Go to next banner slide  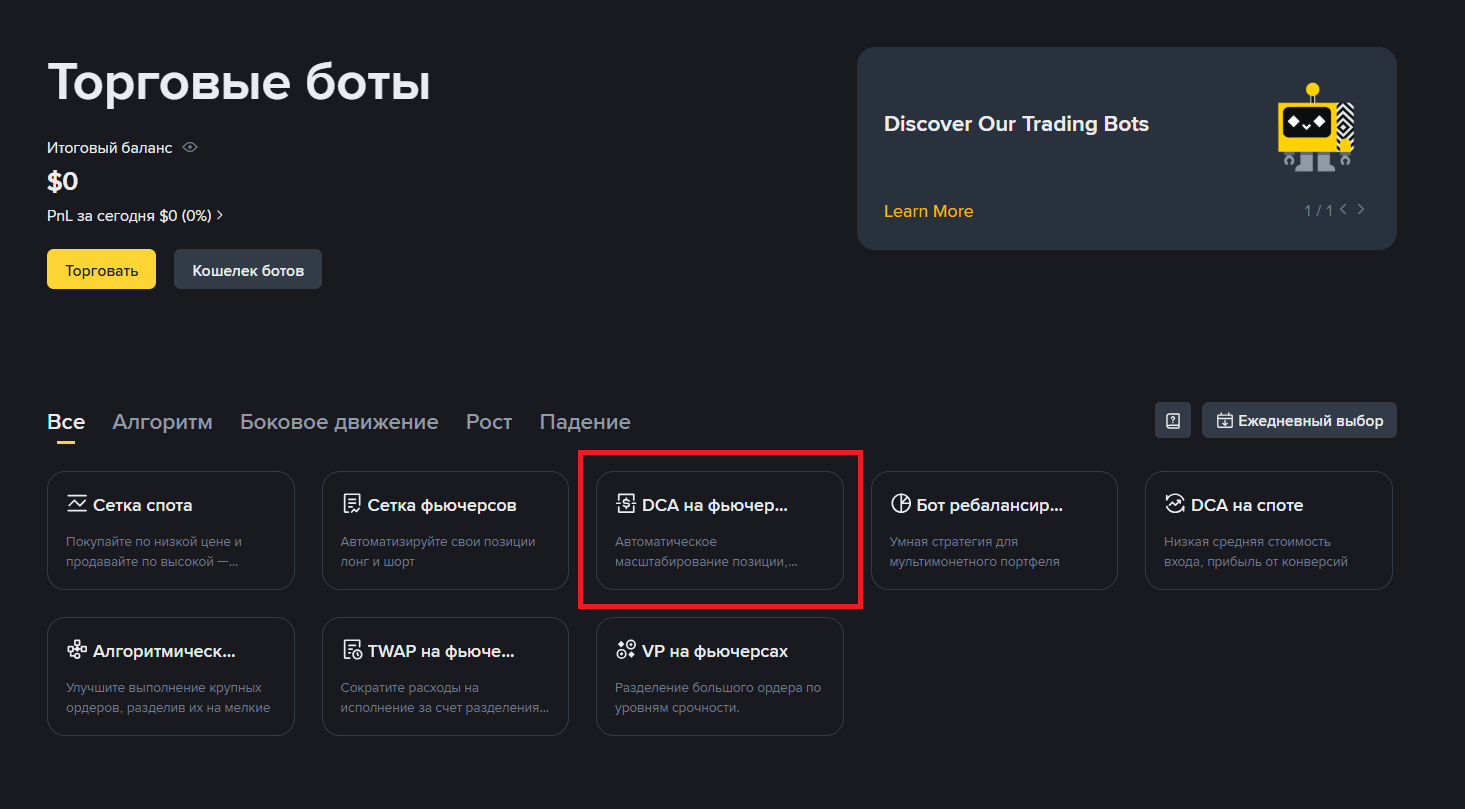1361,210
